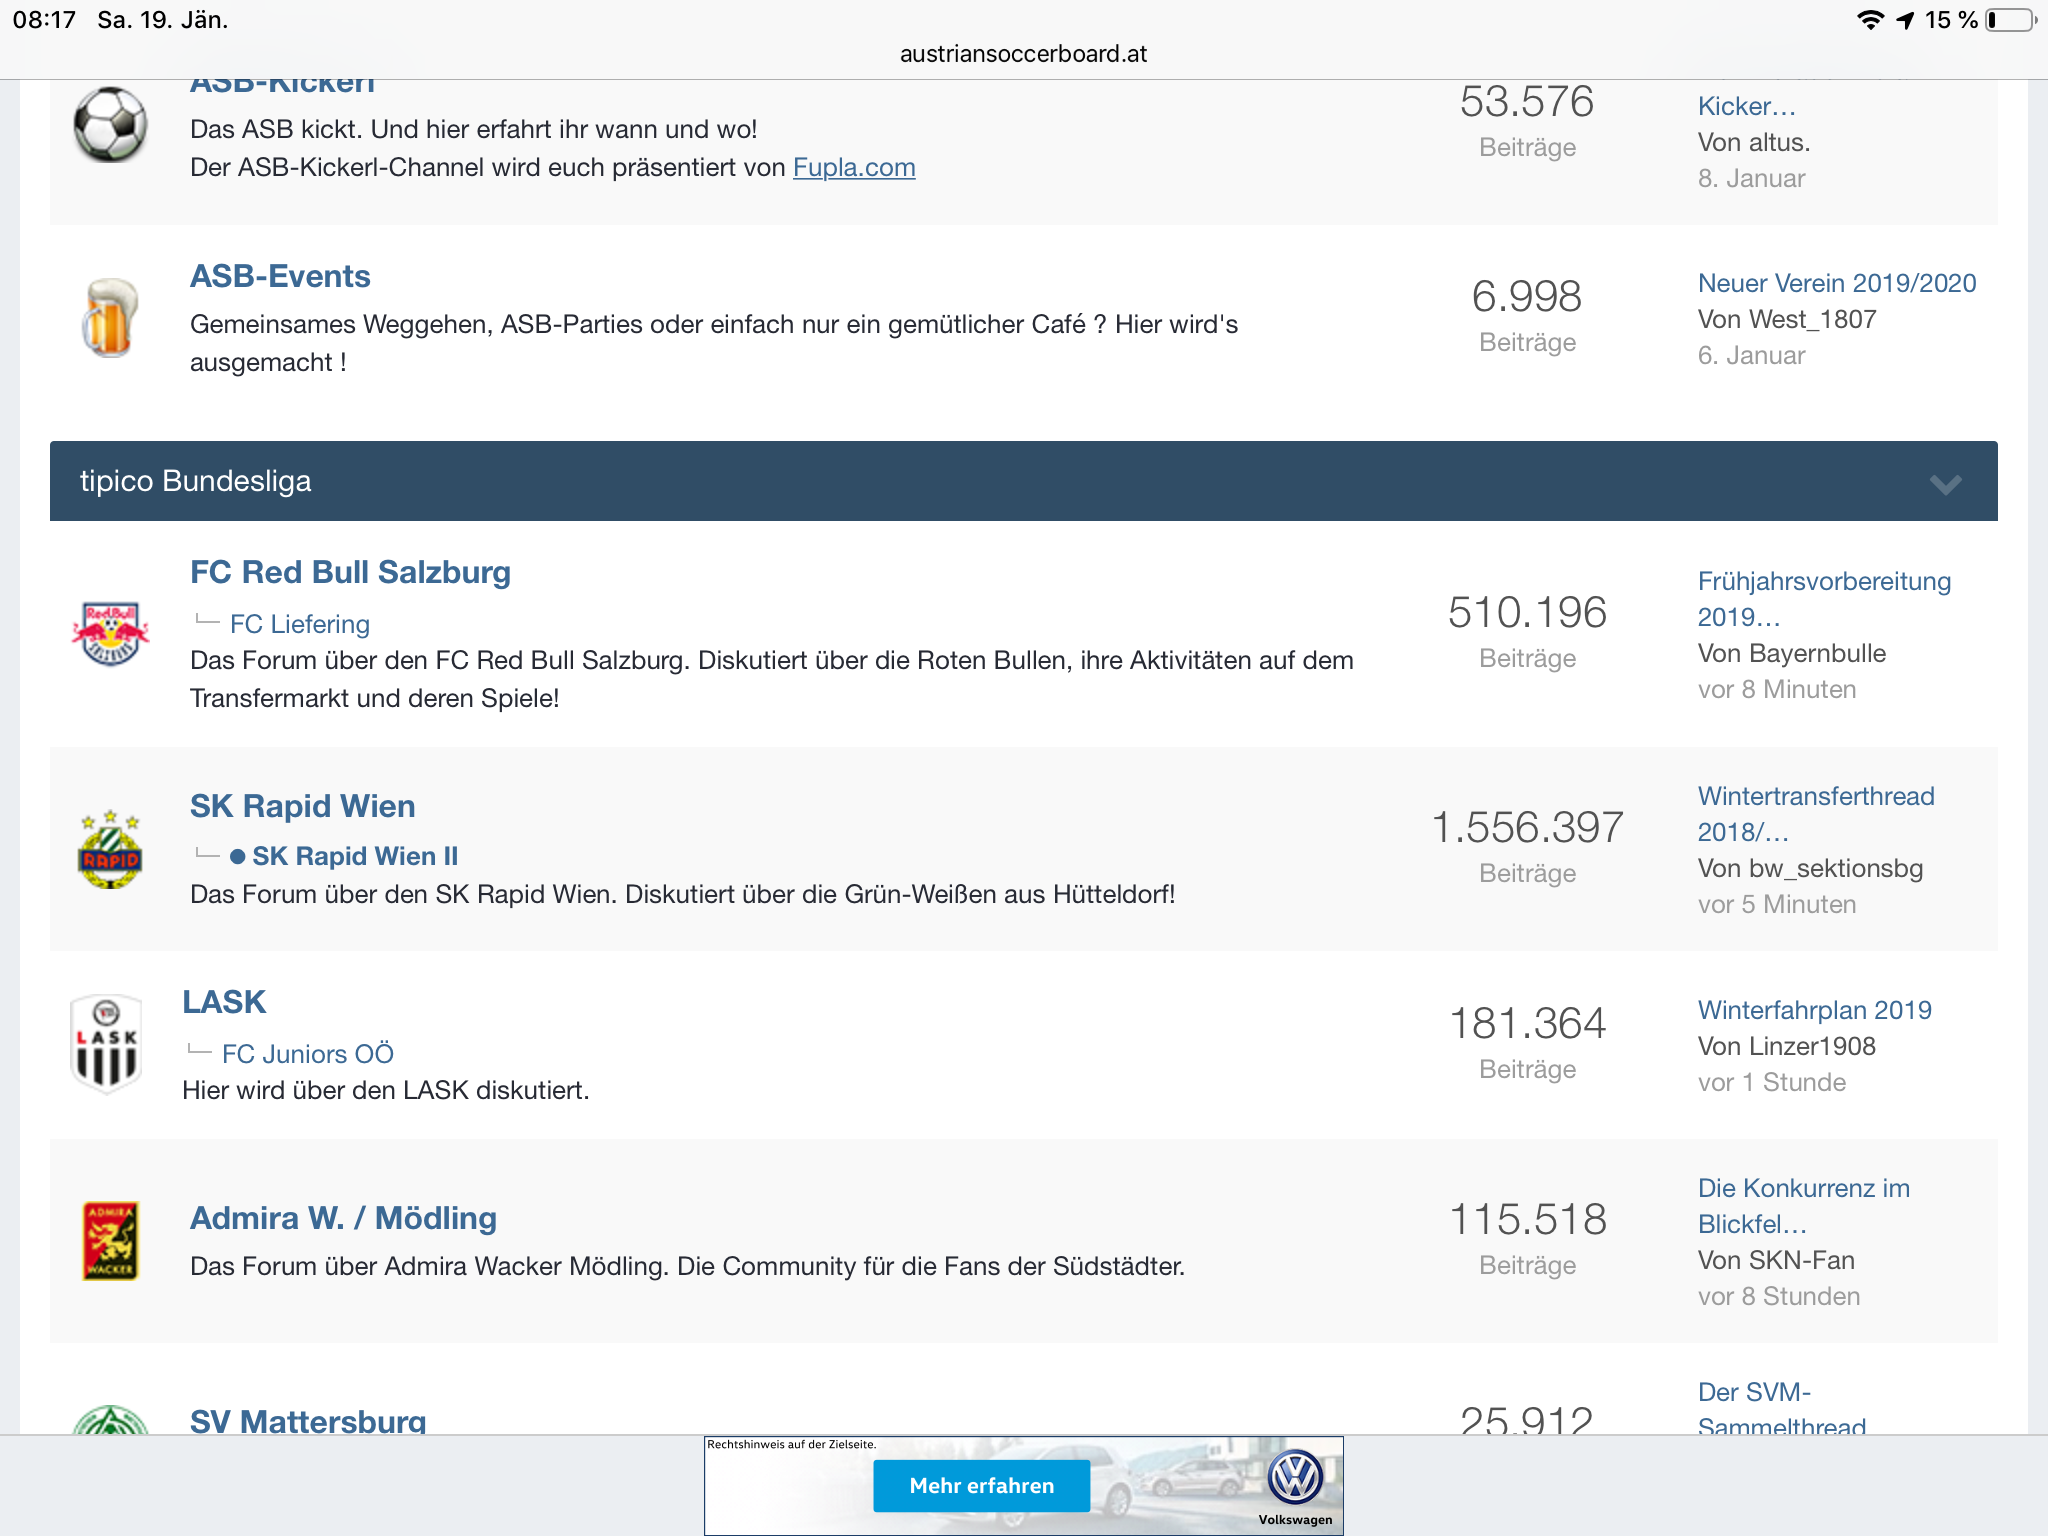Open the SK Rapid Wien II subforum
2048x1536 pixels.
[355, 856]
